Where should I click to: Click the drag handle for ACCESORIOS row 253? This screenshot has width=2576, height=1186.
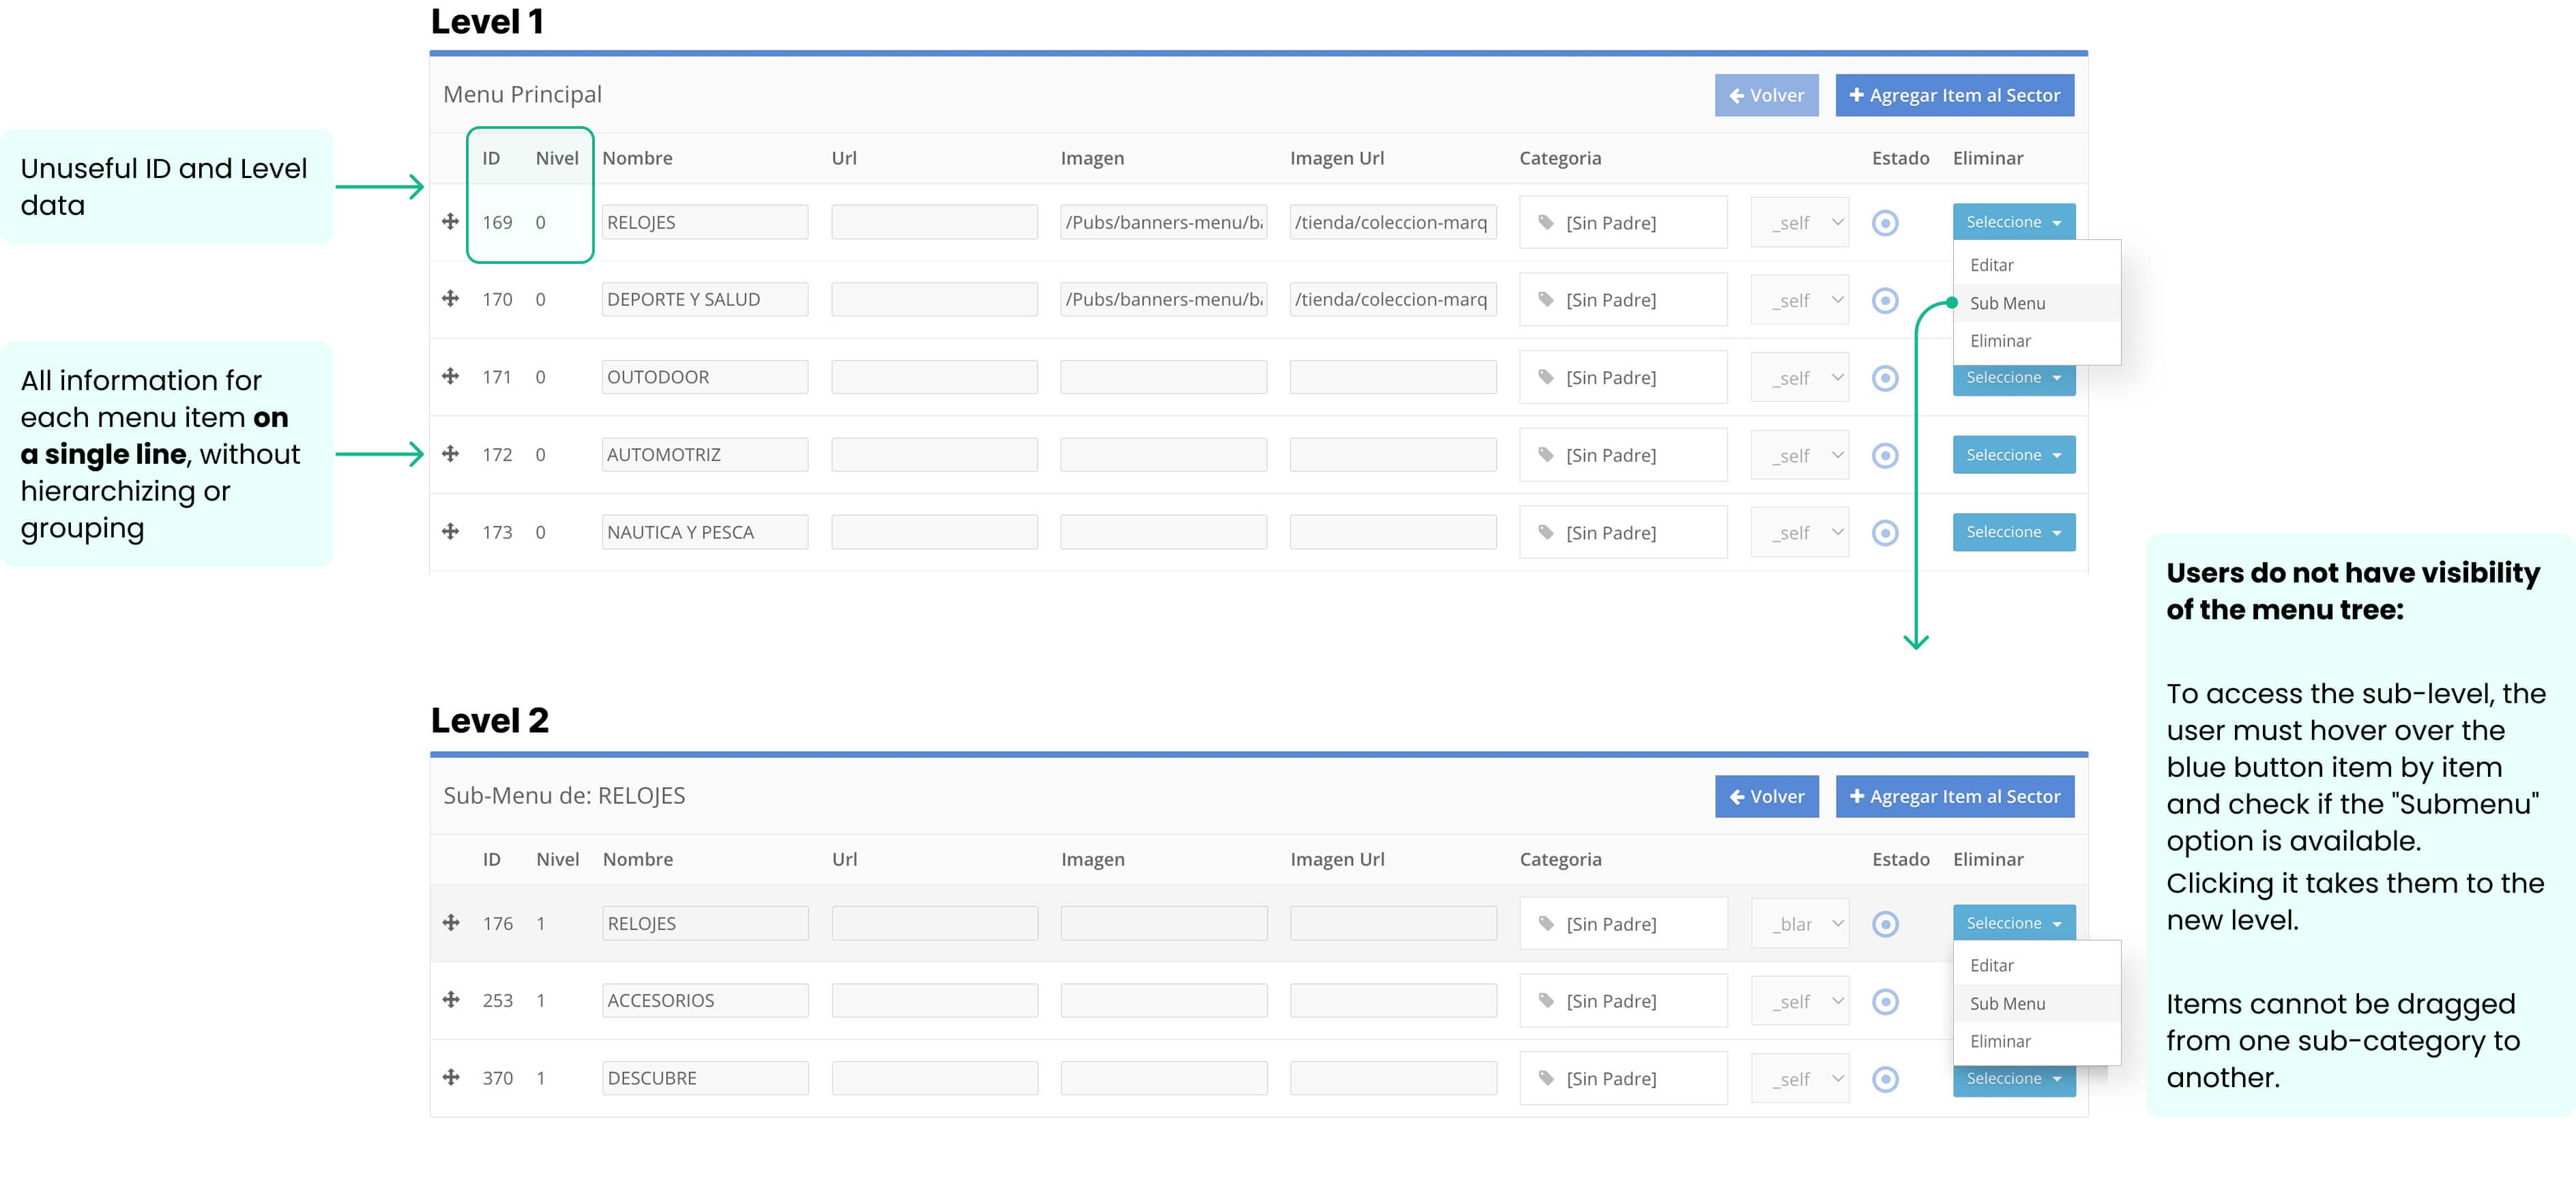[x=450, y=999]
